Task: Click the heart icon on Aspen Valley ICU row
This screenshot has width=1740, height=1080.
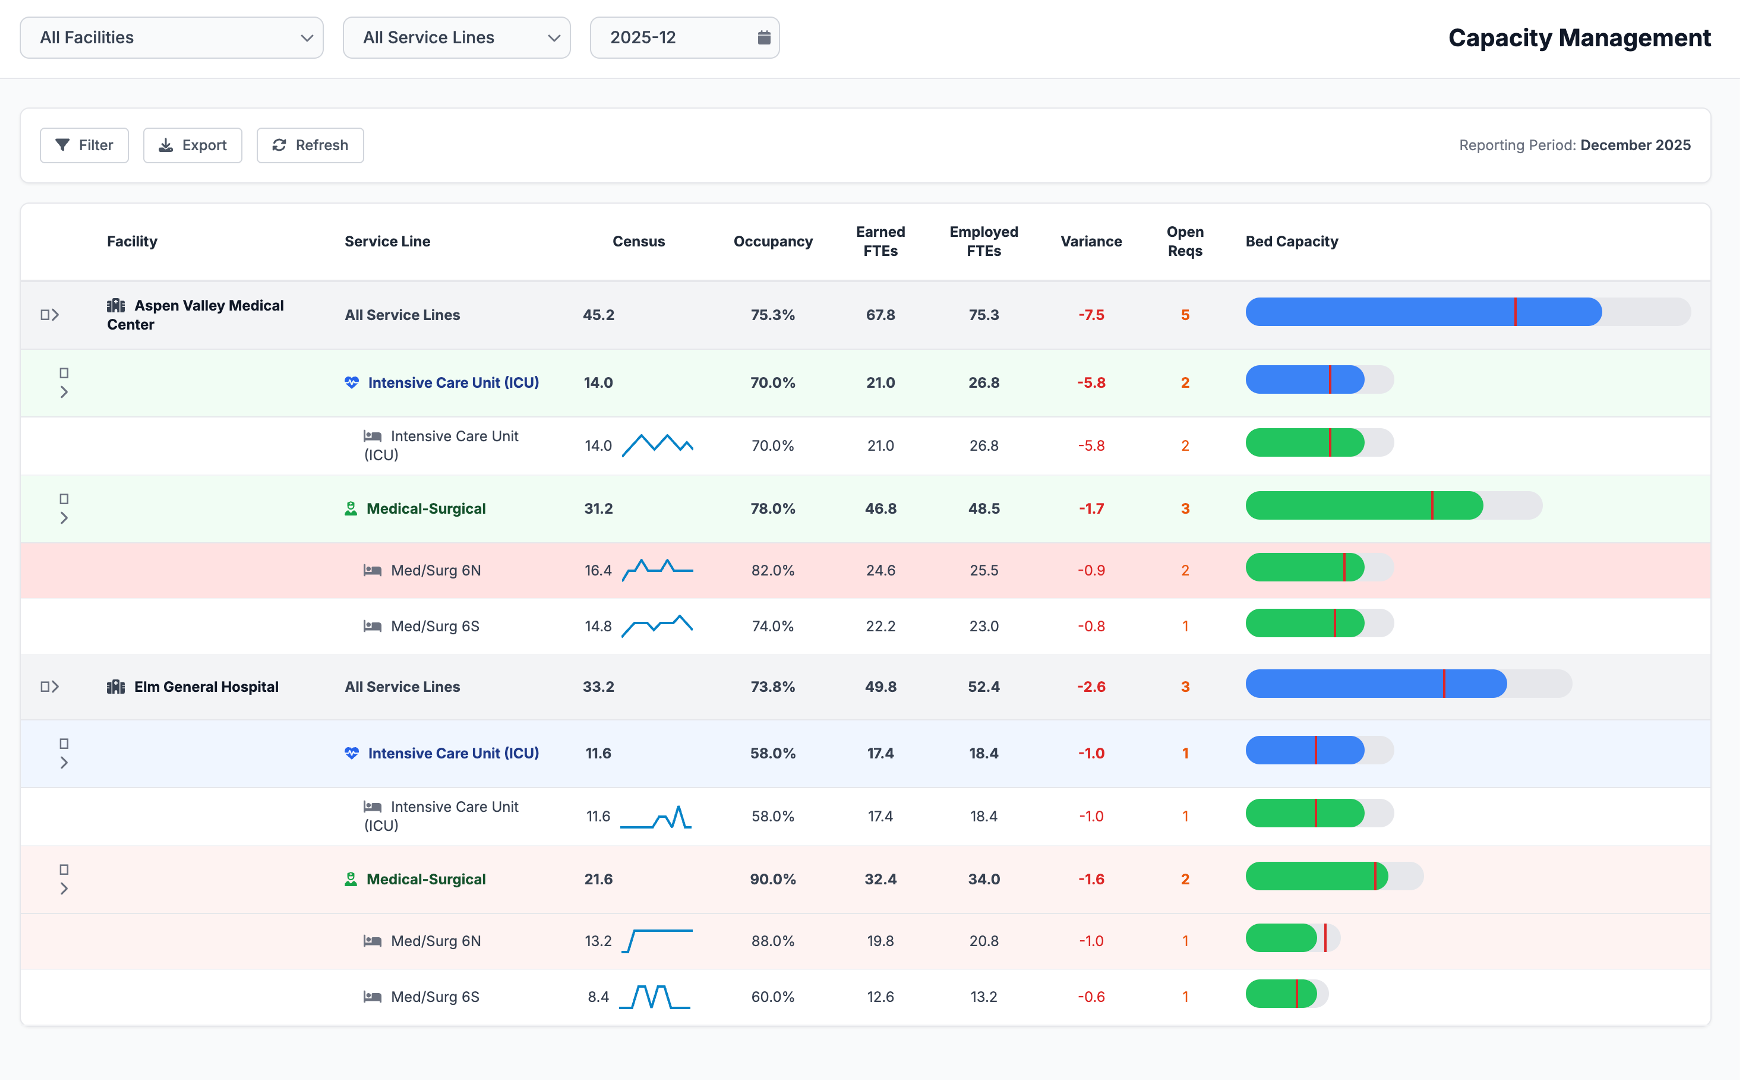Action: pos(352,383)
